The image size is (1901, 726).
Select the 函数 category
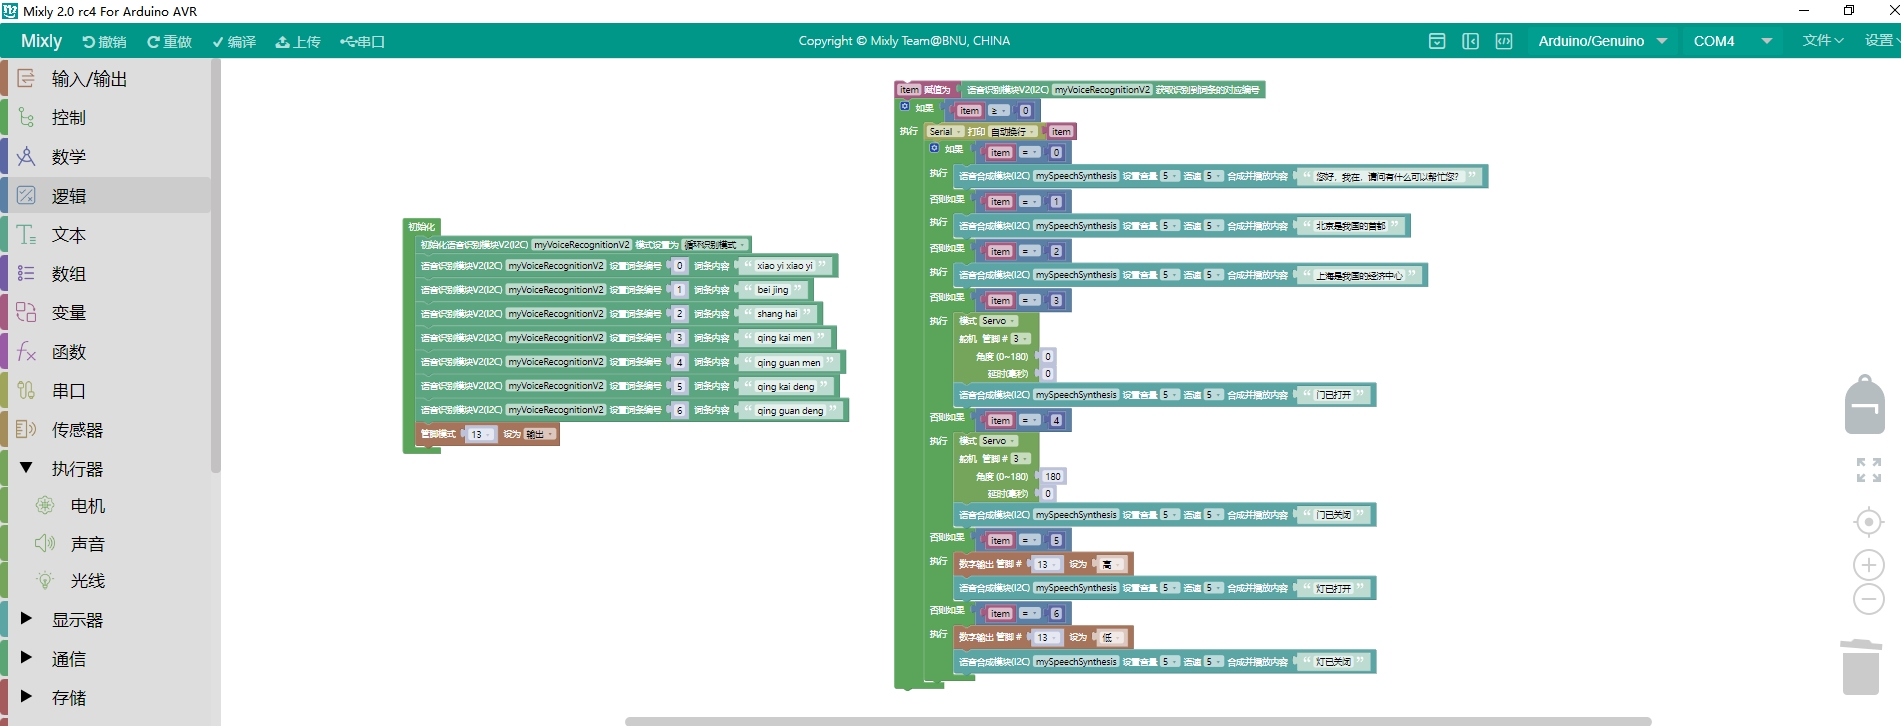[x=106, y=352]
